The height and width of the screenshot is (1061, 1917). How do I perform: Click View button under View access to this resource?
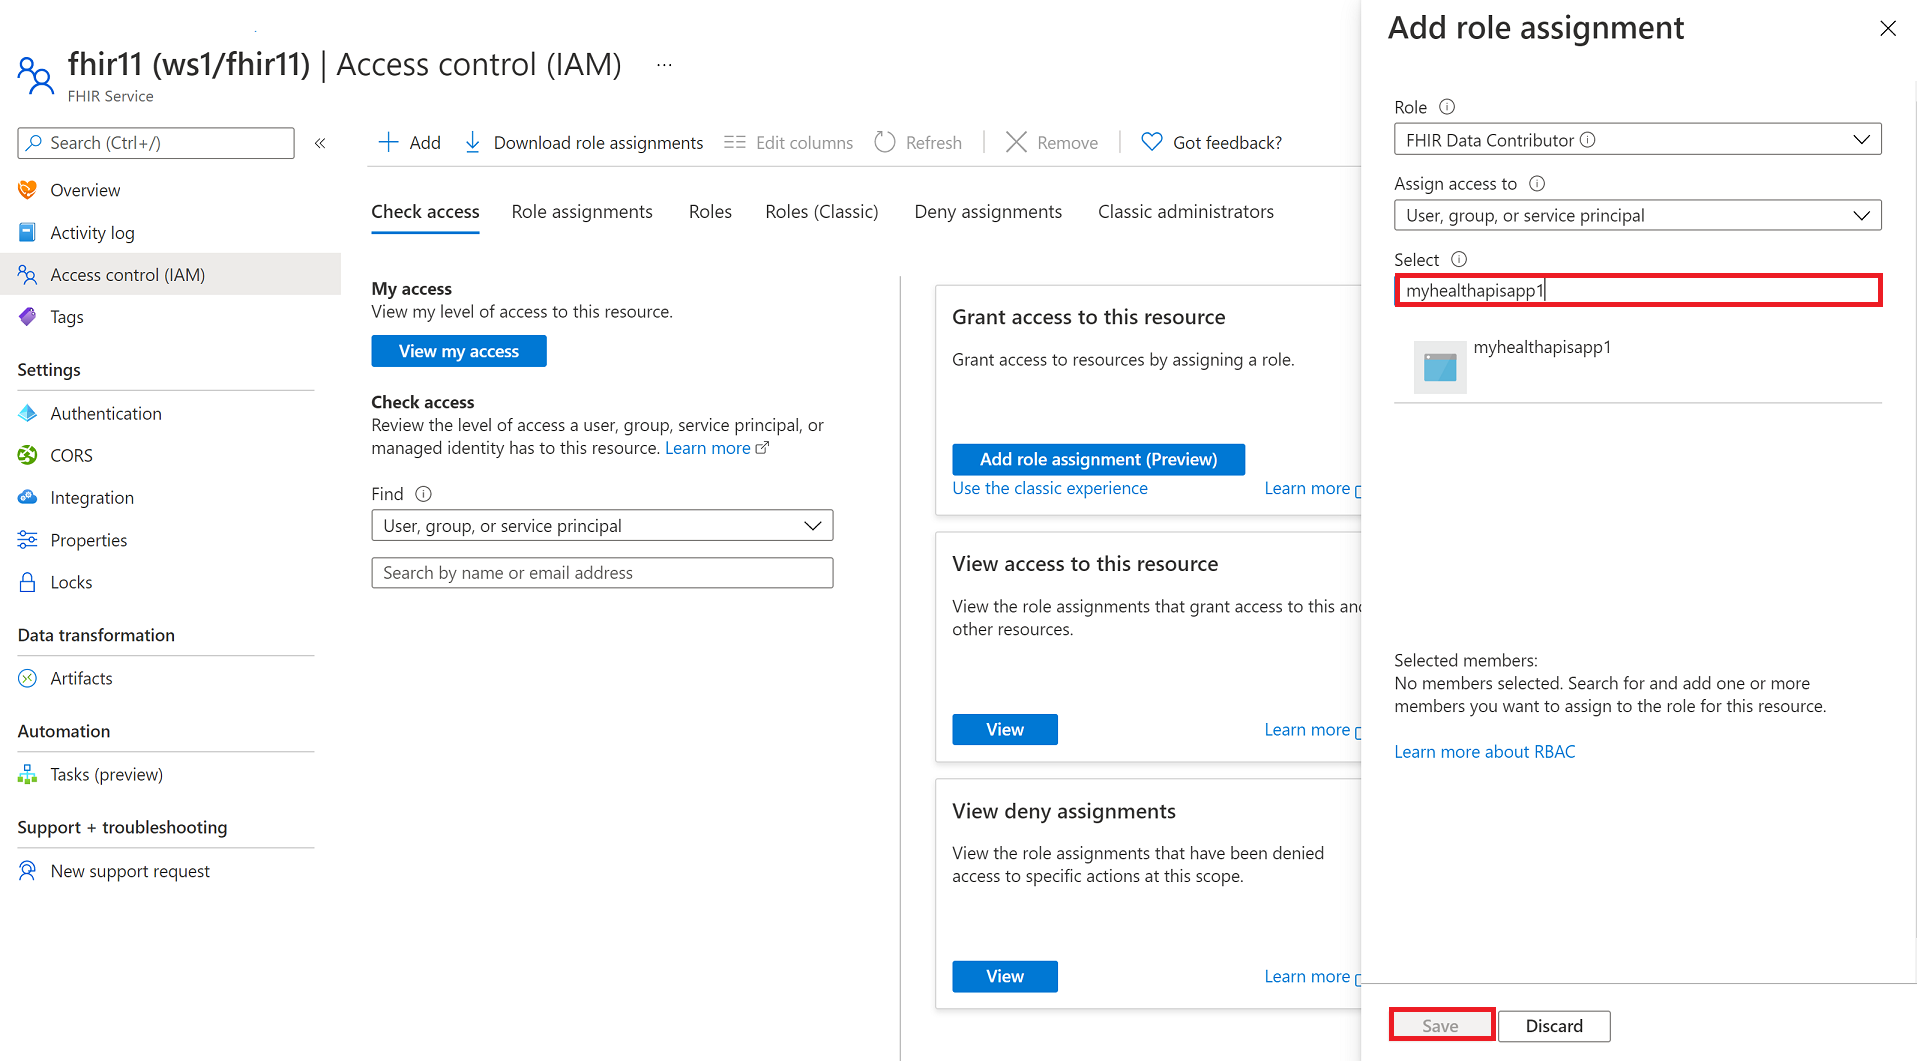pos(1005,729)
